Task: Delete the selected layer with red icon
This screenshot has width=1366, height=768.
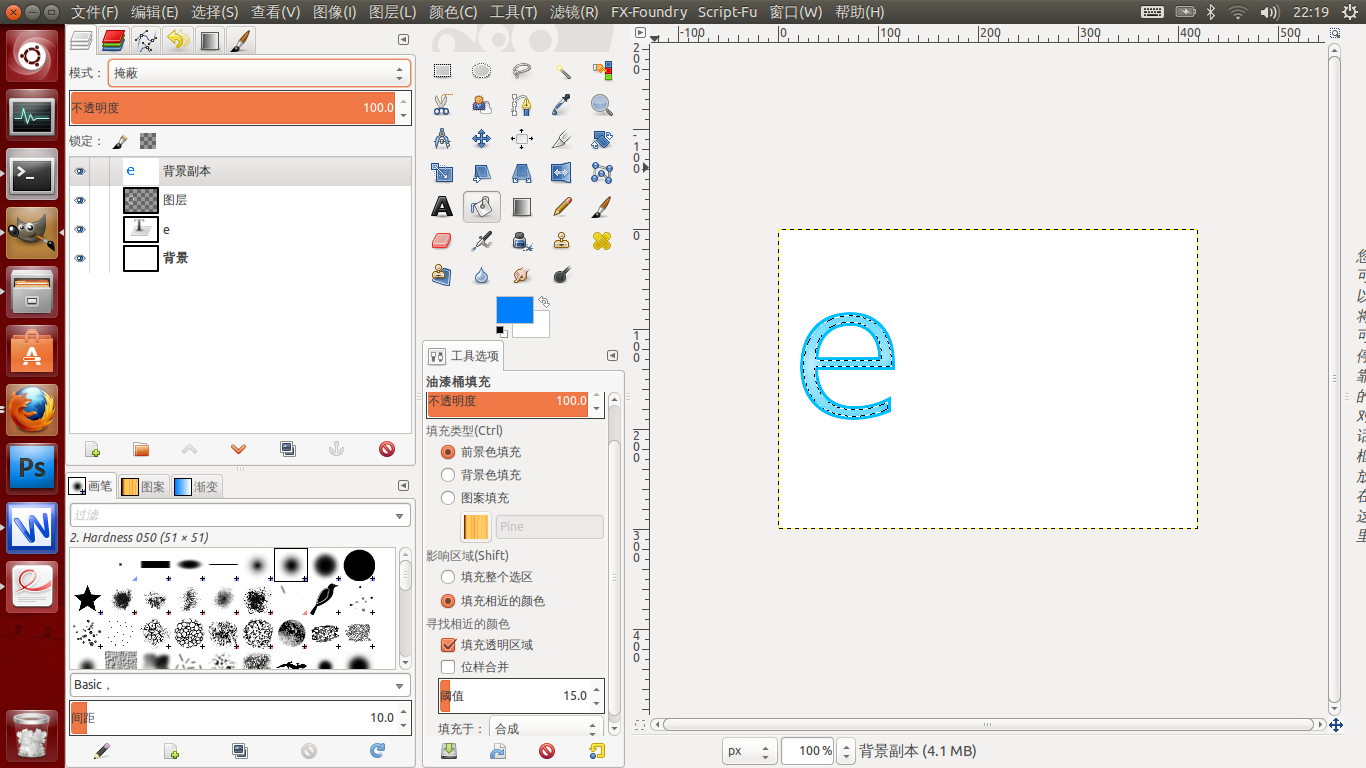Action: 387,450
